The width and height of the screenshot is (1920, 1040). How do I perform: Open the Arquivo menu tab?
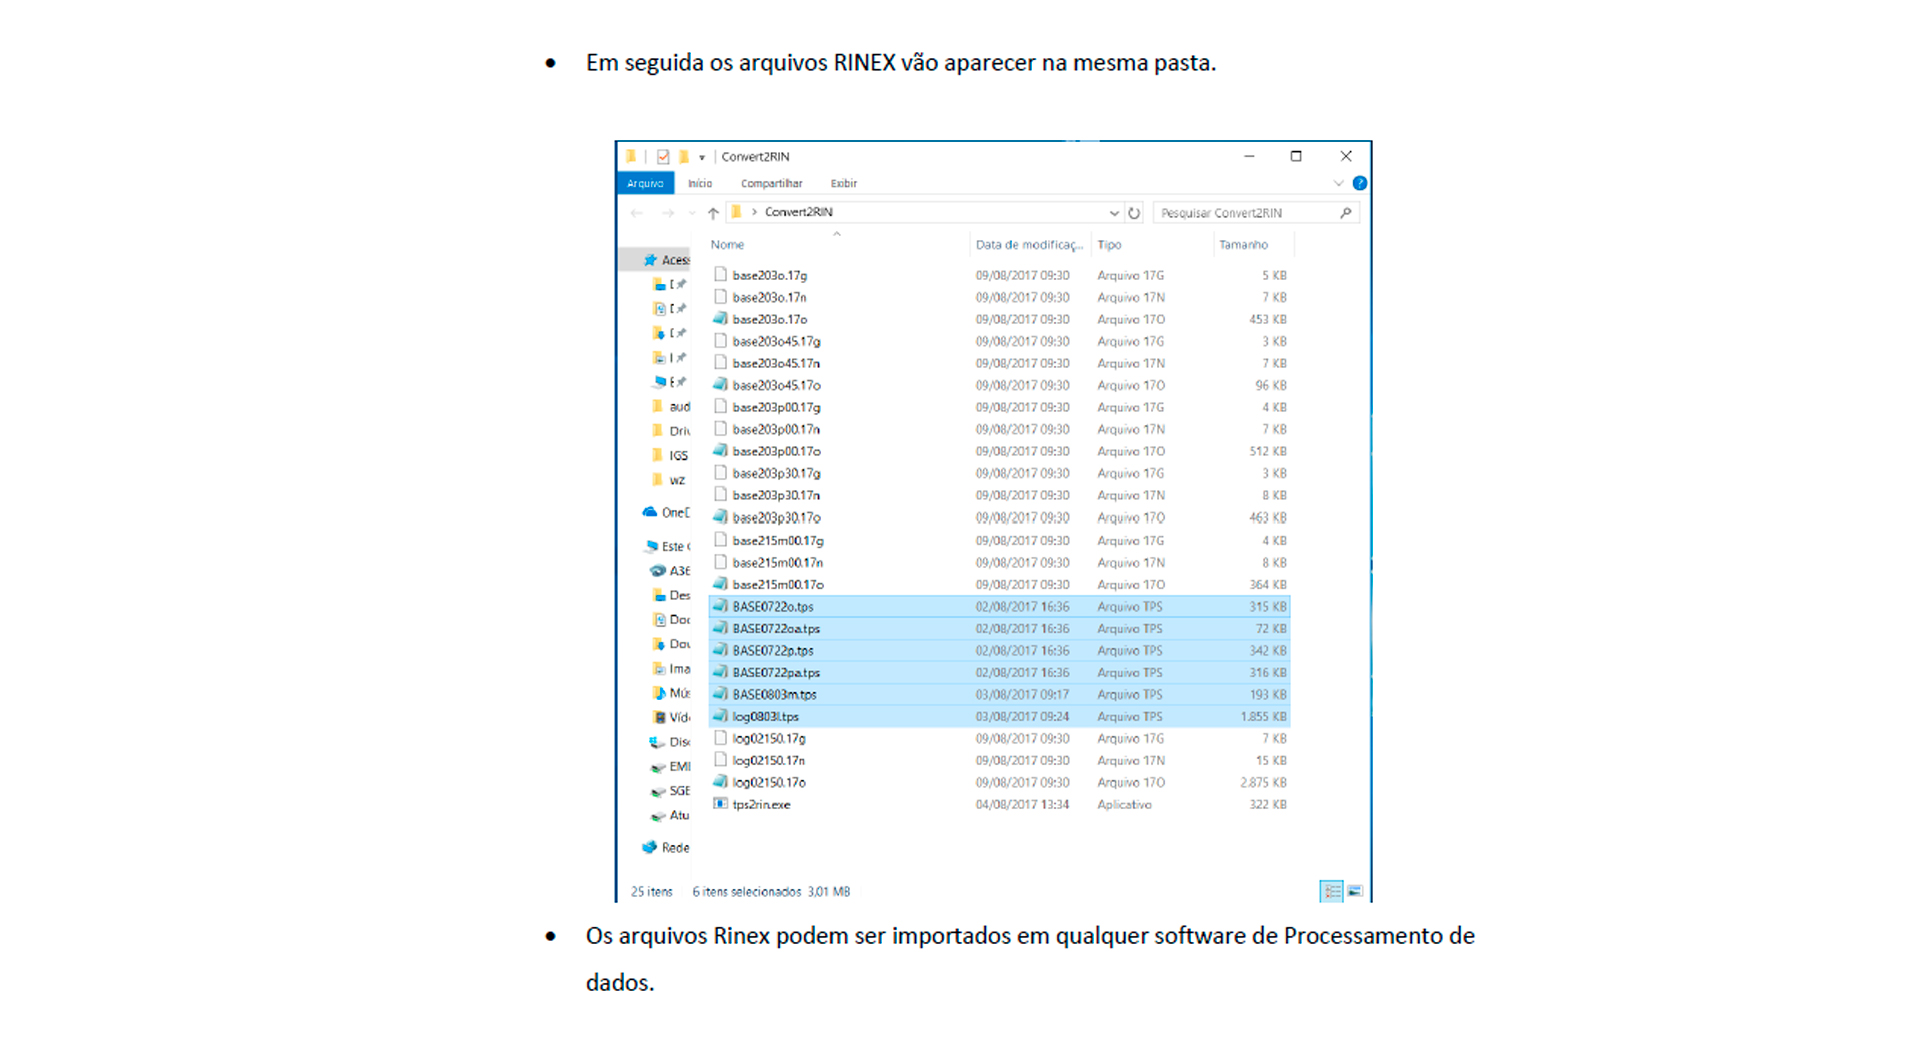645,183
